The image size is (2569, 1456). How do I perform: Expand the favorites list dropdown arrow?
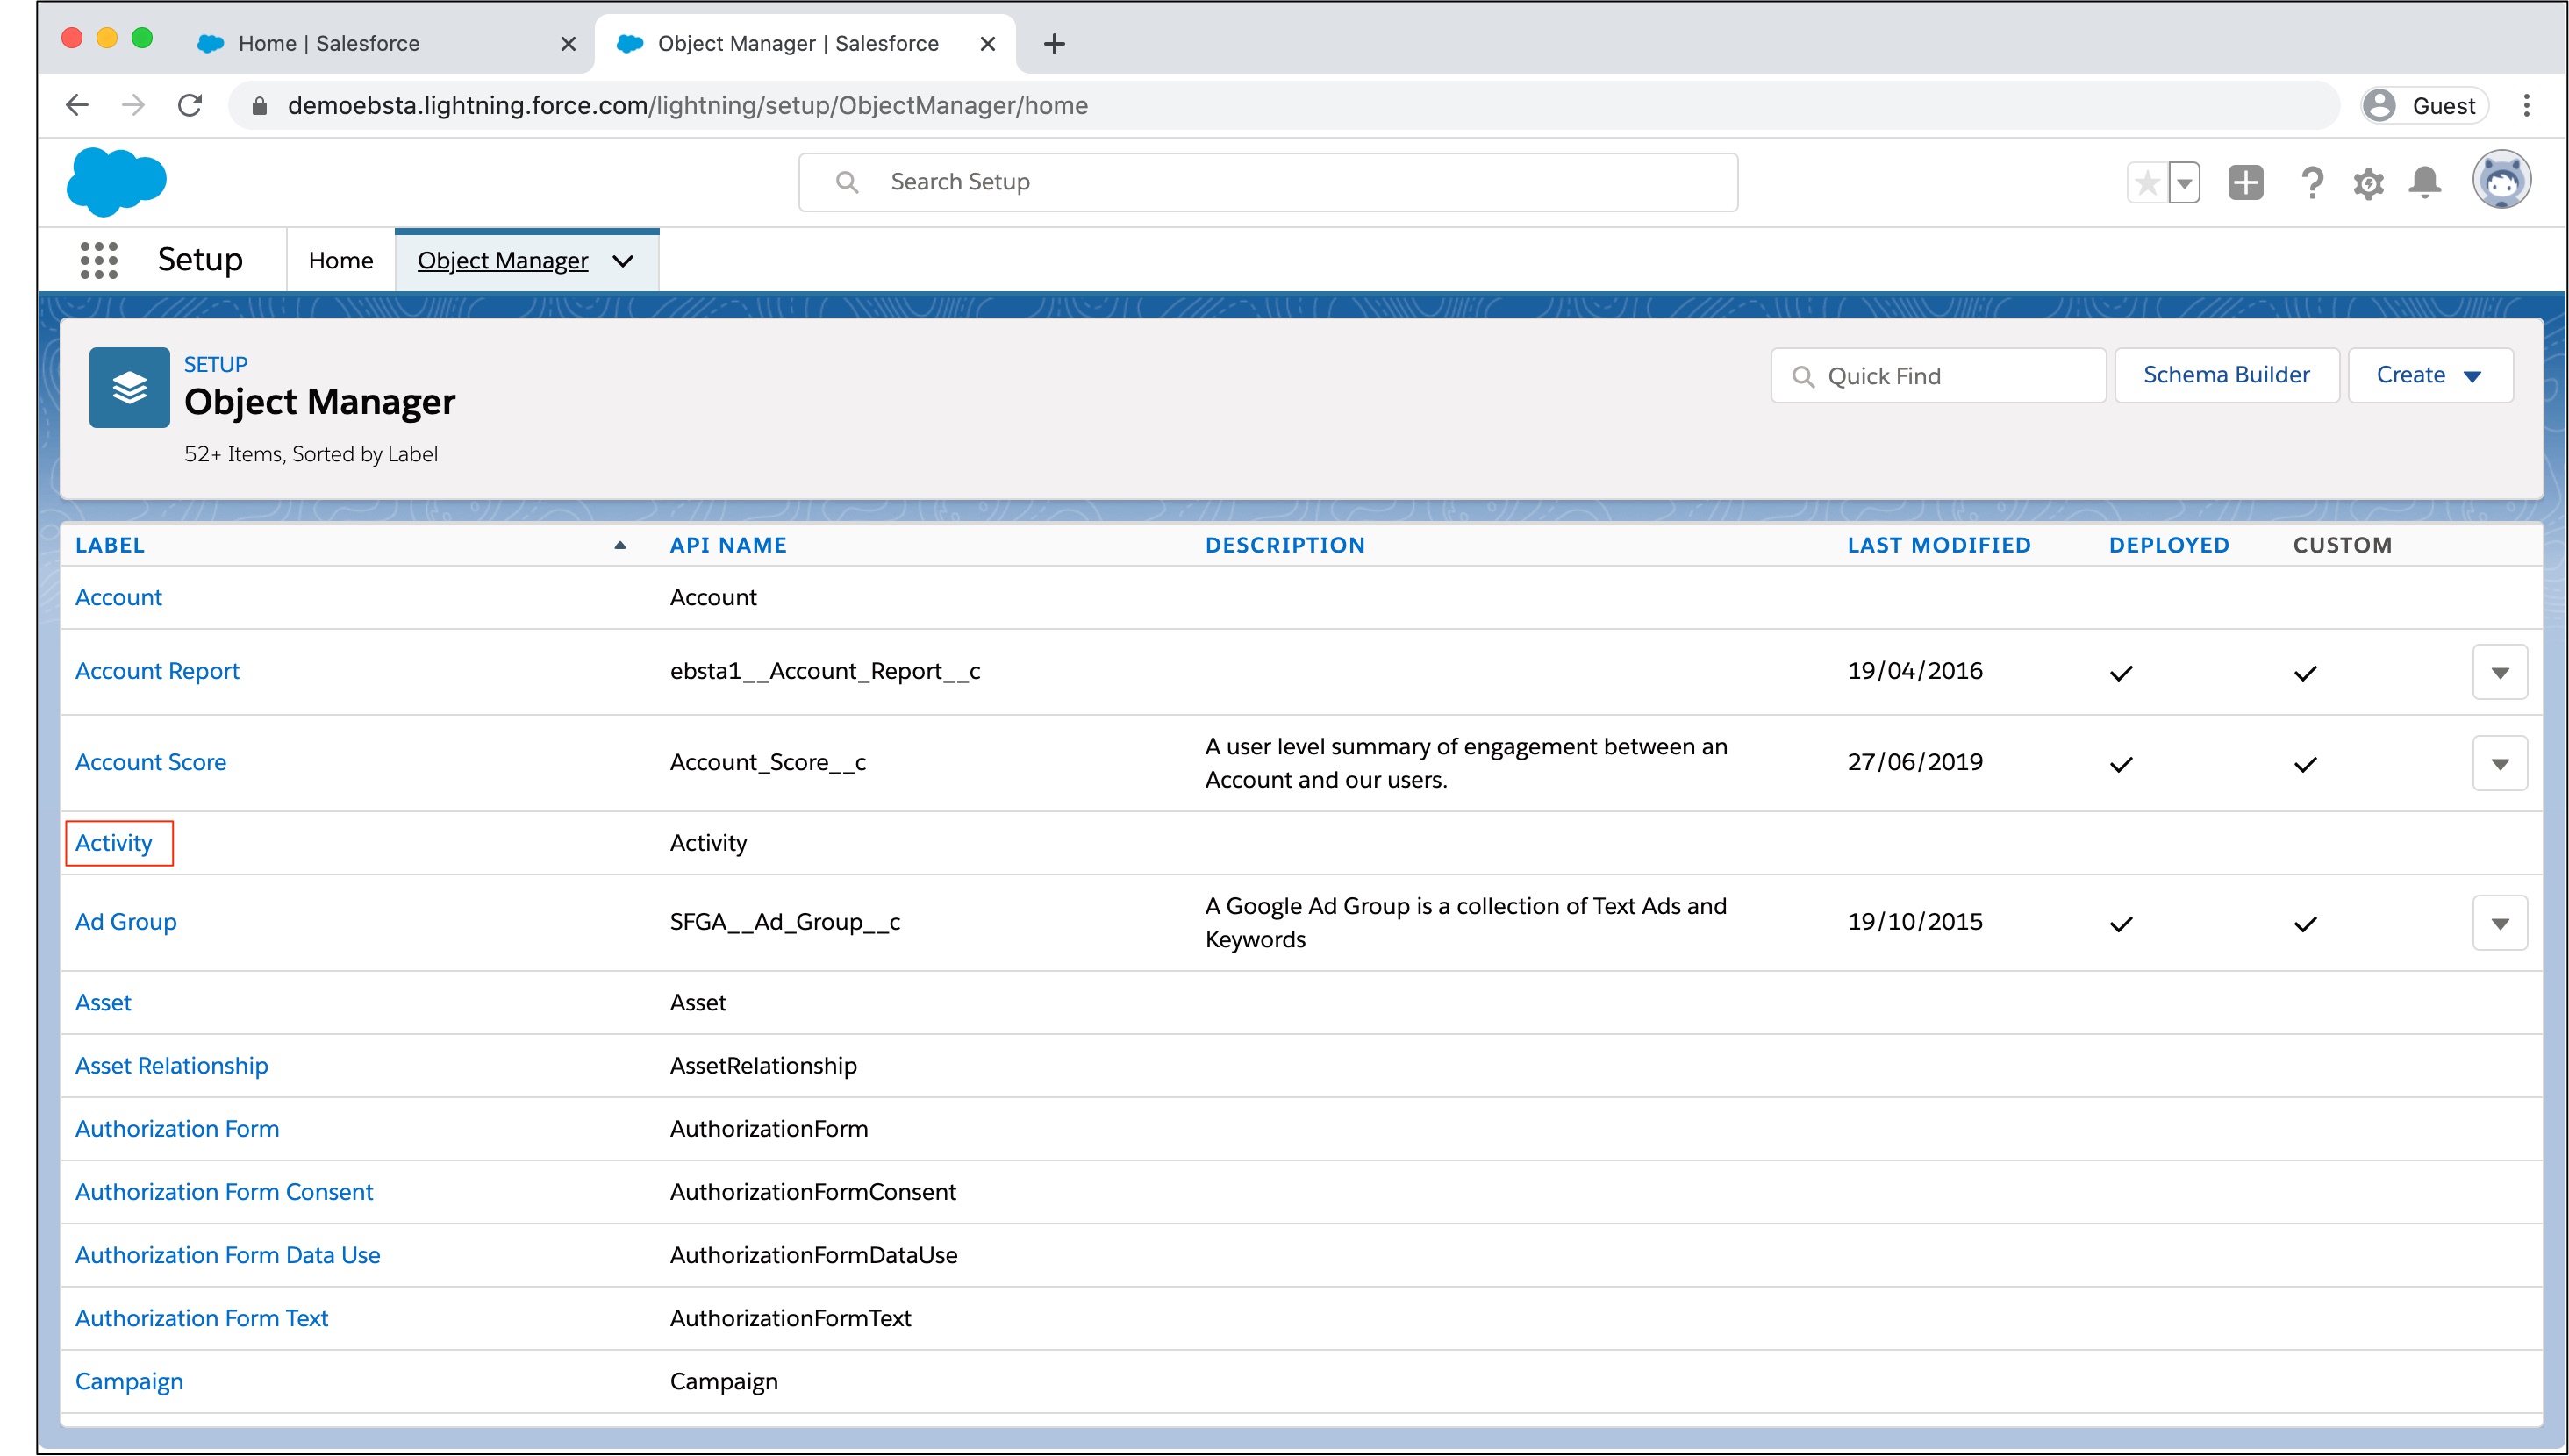2185,183
